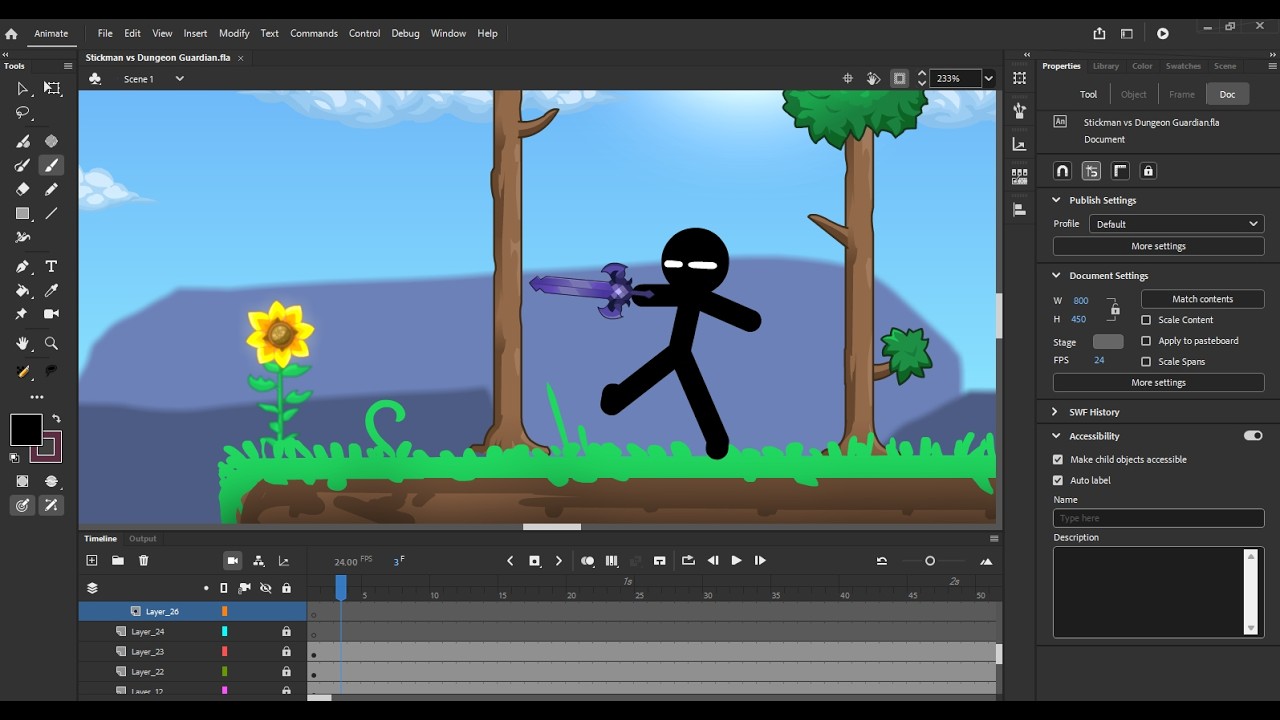This screenshot has height=720, width=1280.
Task: Select the Rectangle tool
Action: pyautogui.click(x=22, y=213)
